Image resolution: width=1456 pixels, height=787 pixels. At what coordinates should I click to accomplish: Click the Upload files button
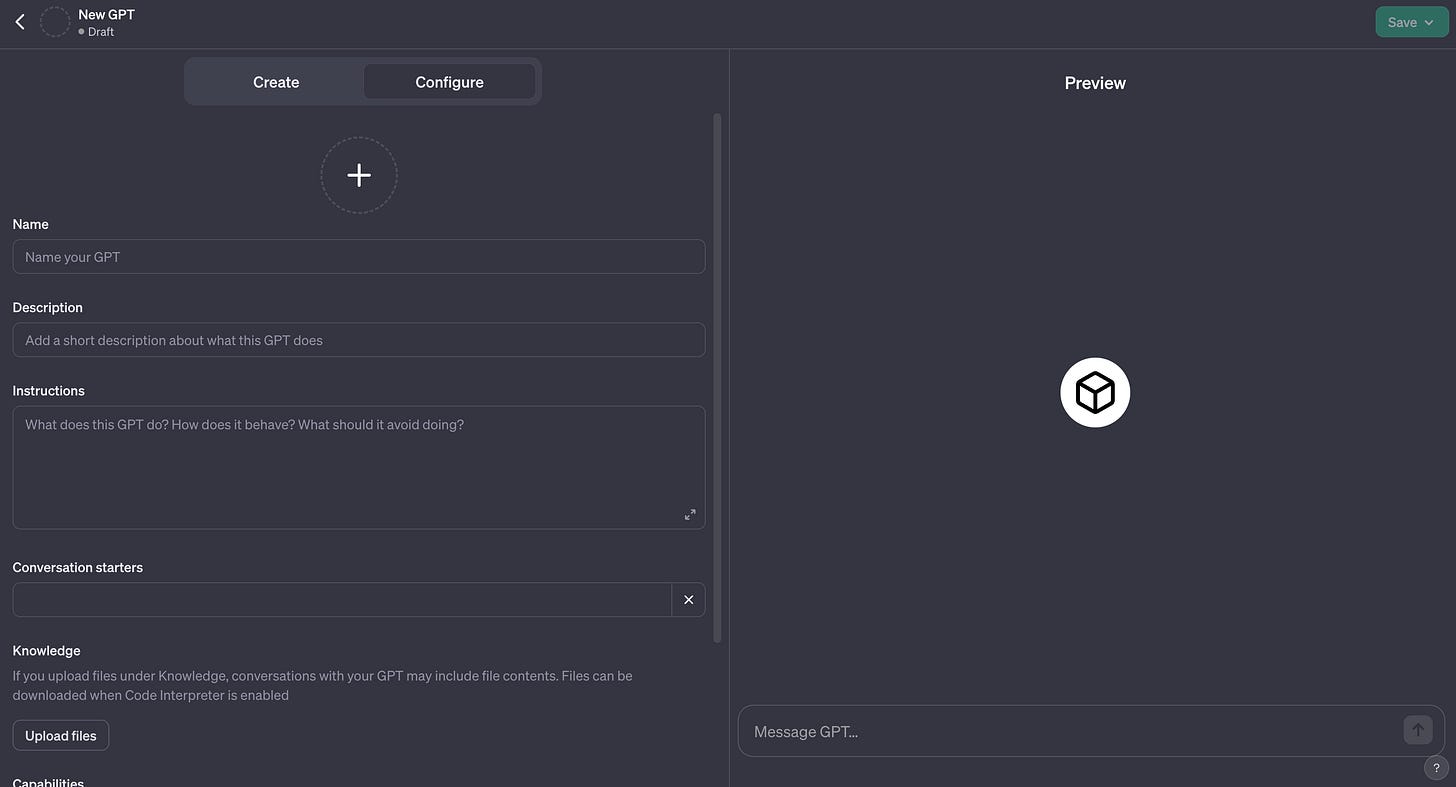pos(61,736)
